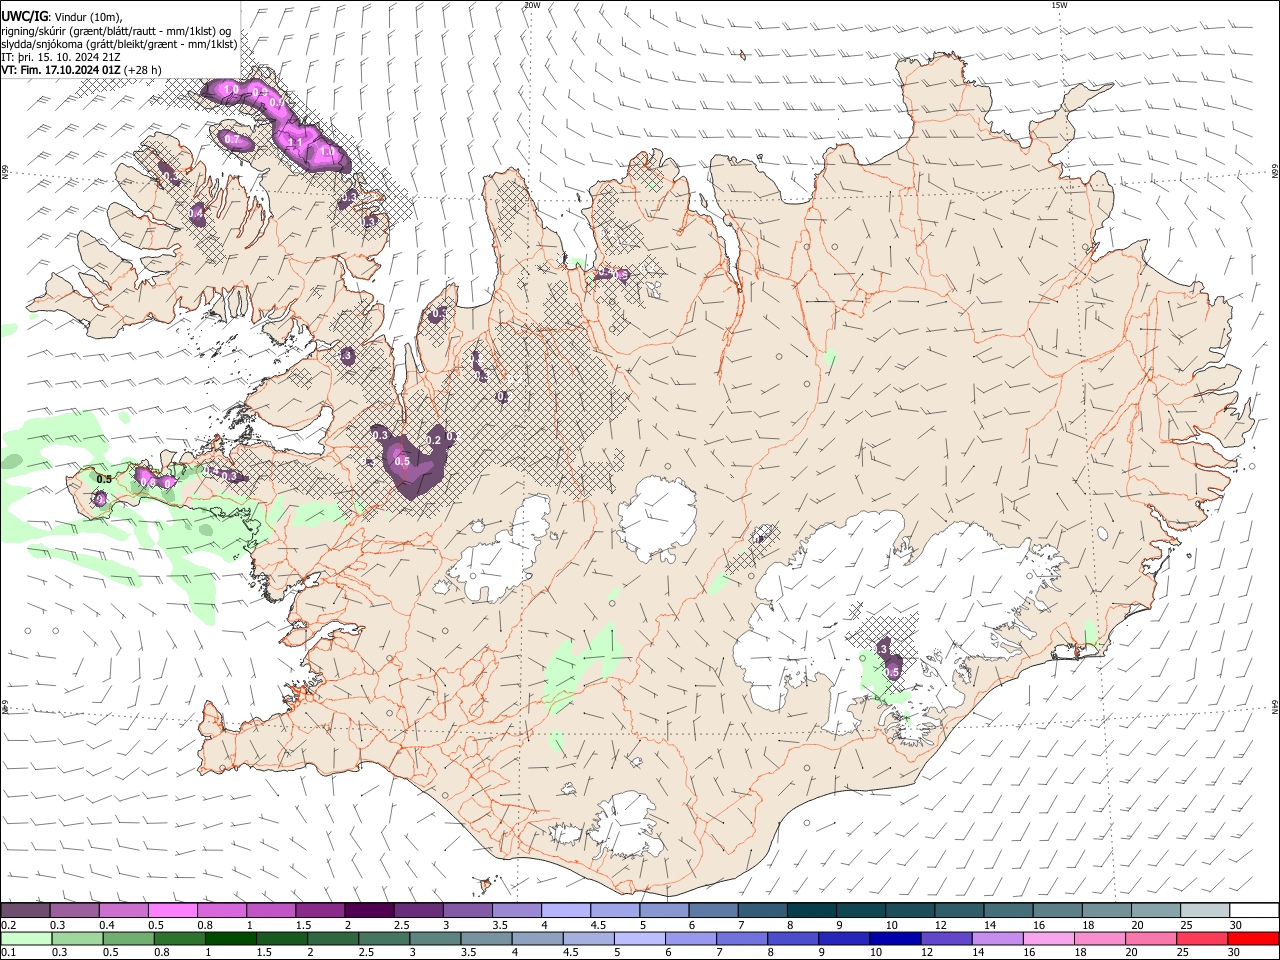The width and height of the screenshot is (1280, 960).
Task: Pick upper-row dark teal swatch between 8 and 9
Action: coord(812,910)
